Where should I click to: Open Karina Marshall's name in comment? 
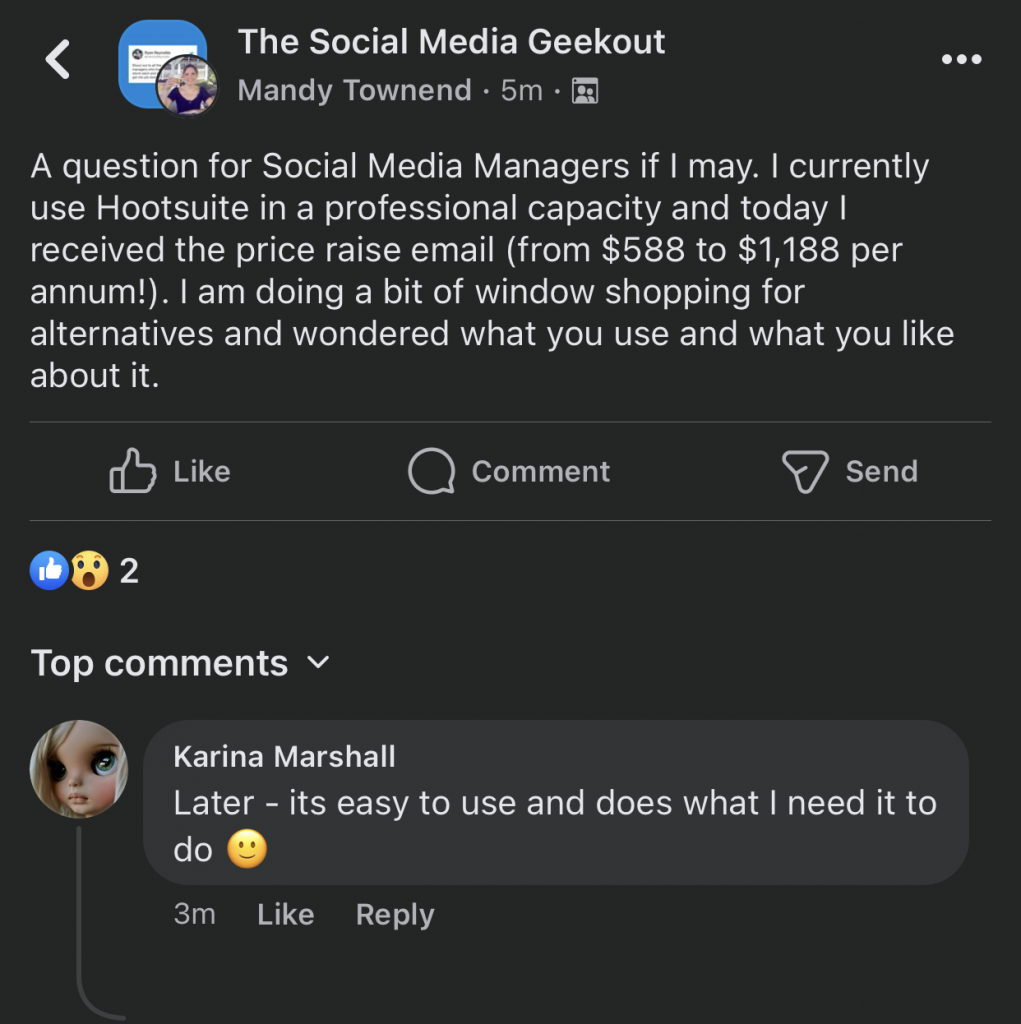(x=284, y=756)
